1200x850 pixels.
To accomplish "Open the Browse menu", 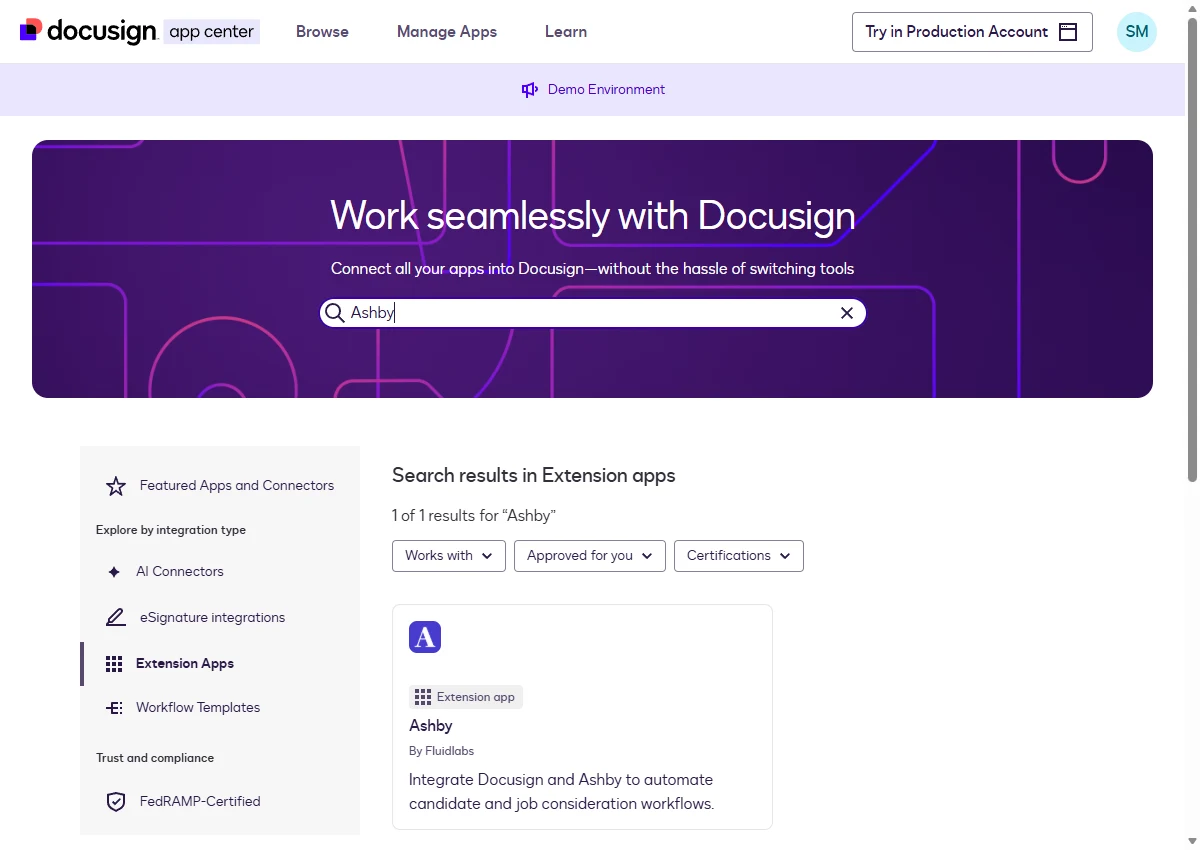I will pos(322,32).
